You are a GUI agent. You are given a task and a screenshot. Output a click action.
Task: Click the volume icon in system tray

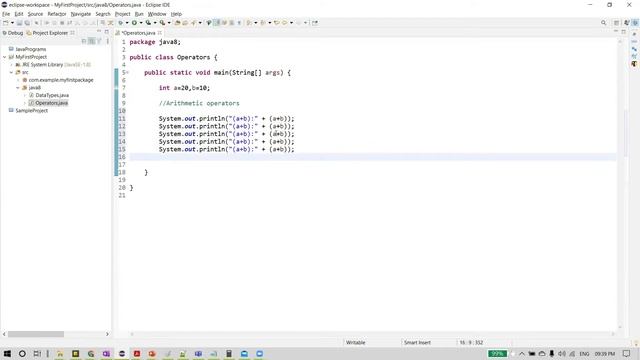click(x=562, y=353)
